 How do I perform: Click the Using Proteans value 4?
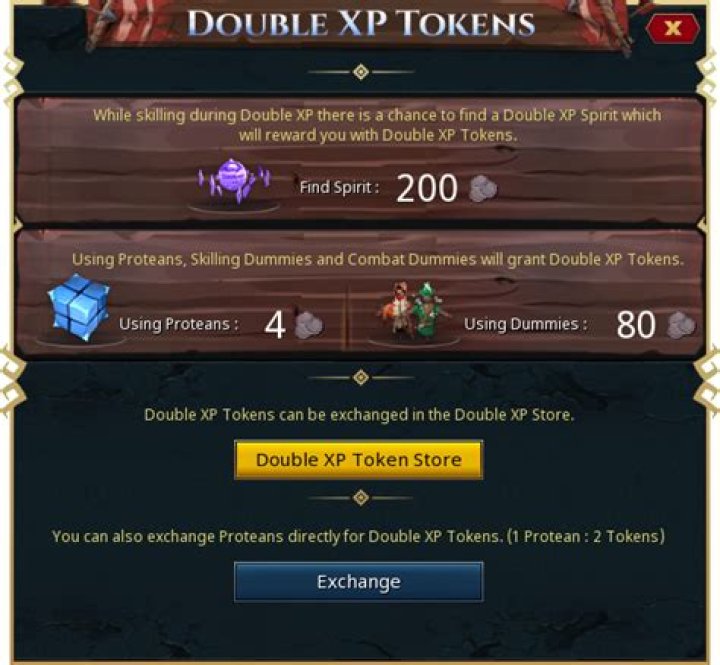(x=275, y=325)
